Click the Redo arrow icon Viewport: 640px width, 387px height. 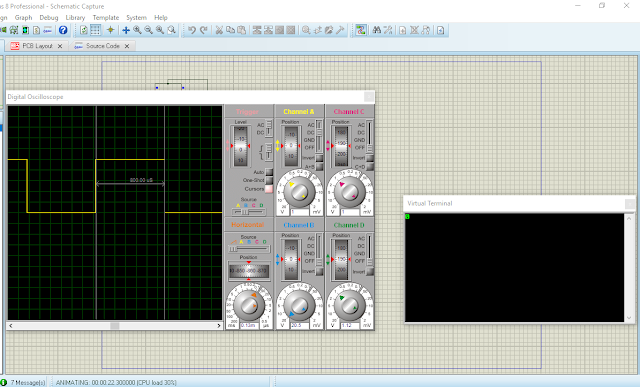click(203, 30)
